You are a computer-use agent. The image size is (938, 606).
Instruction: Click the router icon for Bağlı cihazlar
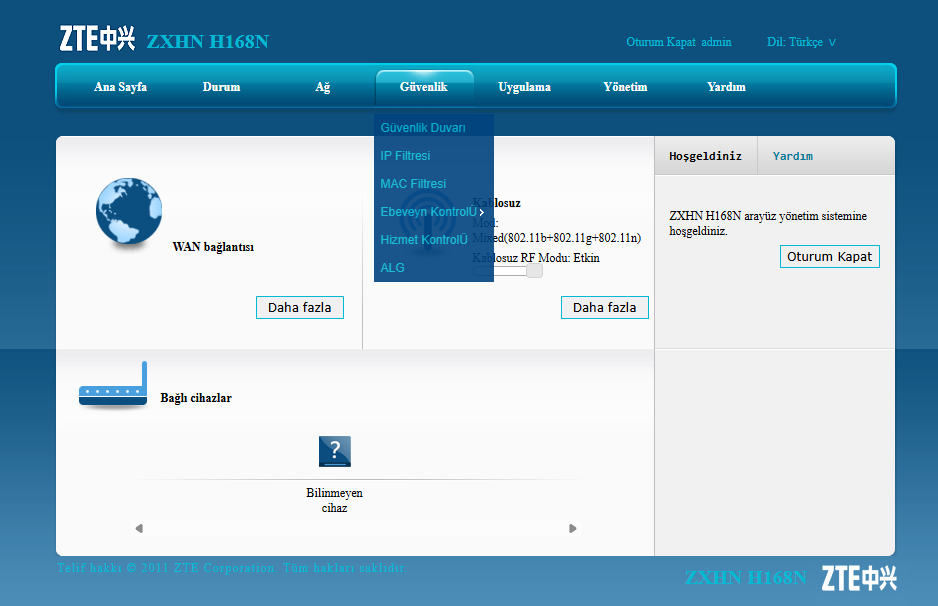[x=113, y=384]
